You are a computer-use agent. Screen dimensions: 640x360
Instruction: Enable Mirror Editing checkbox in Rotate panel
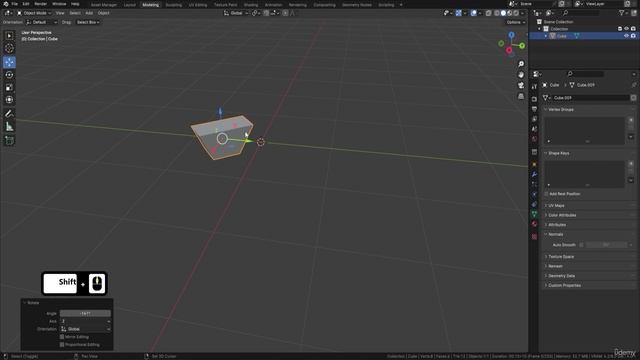coord(62,337)
